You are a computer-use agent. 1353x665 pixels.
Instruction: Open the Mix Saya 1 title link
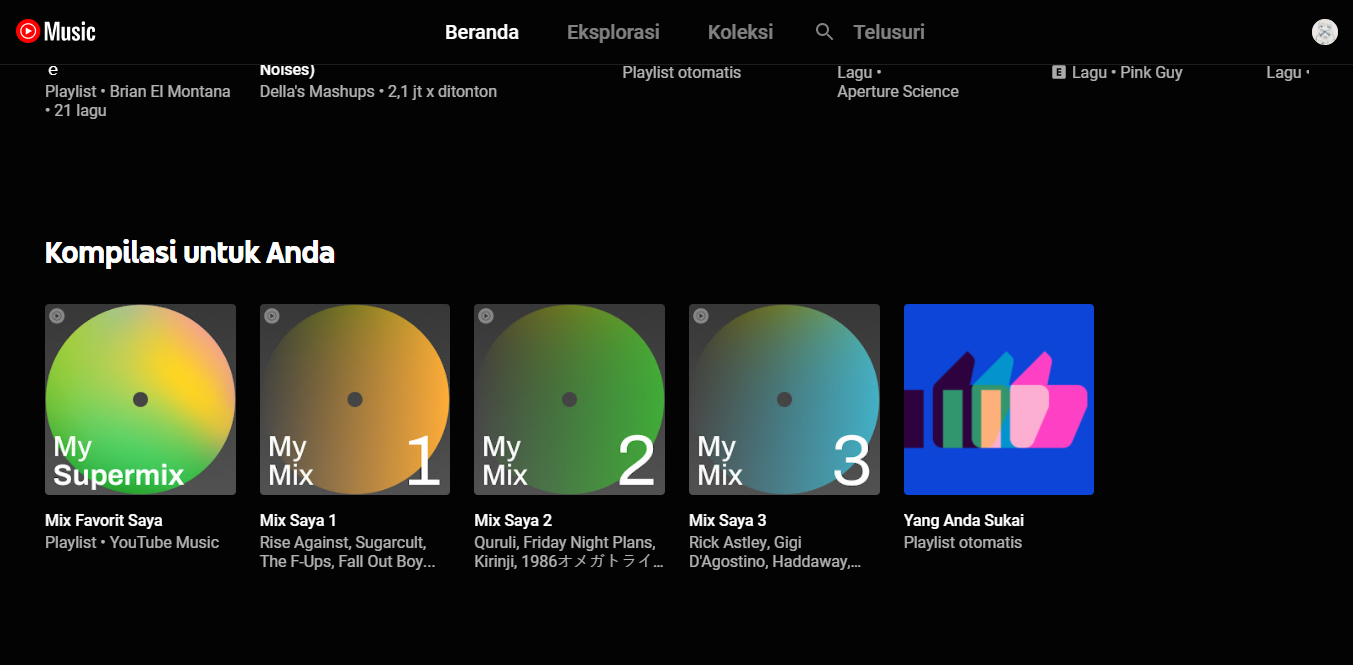coord(298,520)
